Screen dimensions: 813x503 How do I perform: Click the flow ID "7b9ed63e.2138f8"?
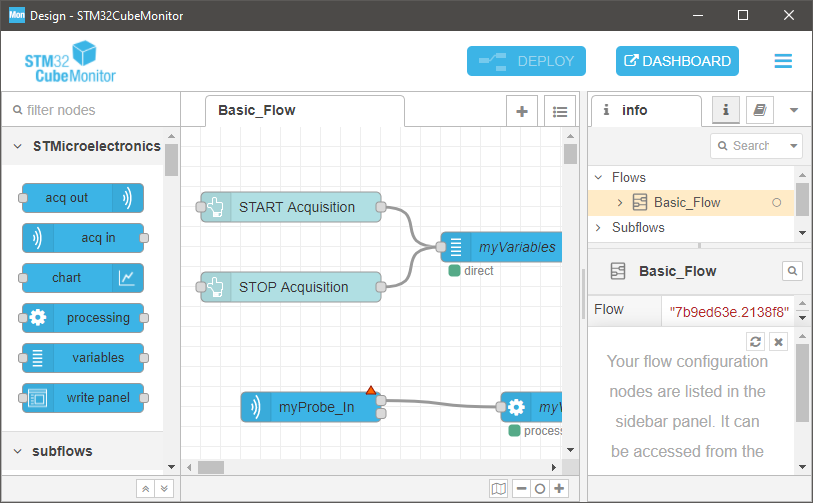pos(728,312)
